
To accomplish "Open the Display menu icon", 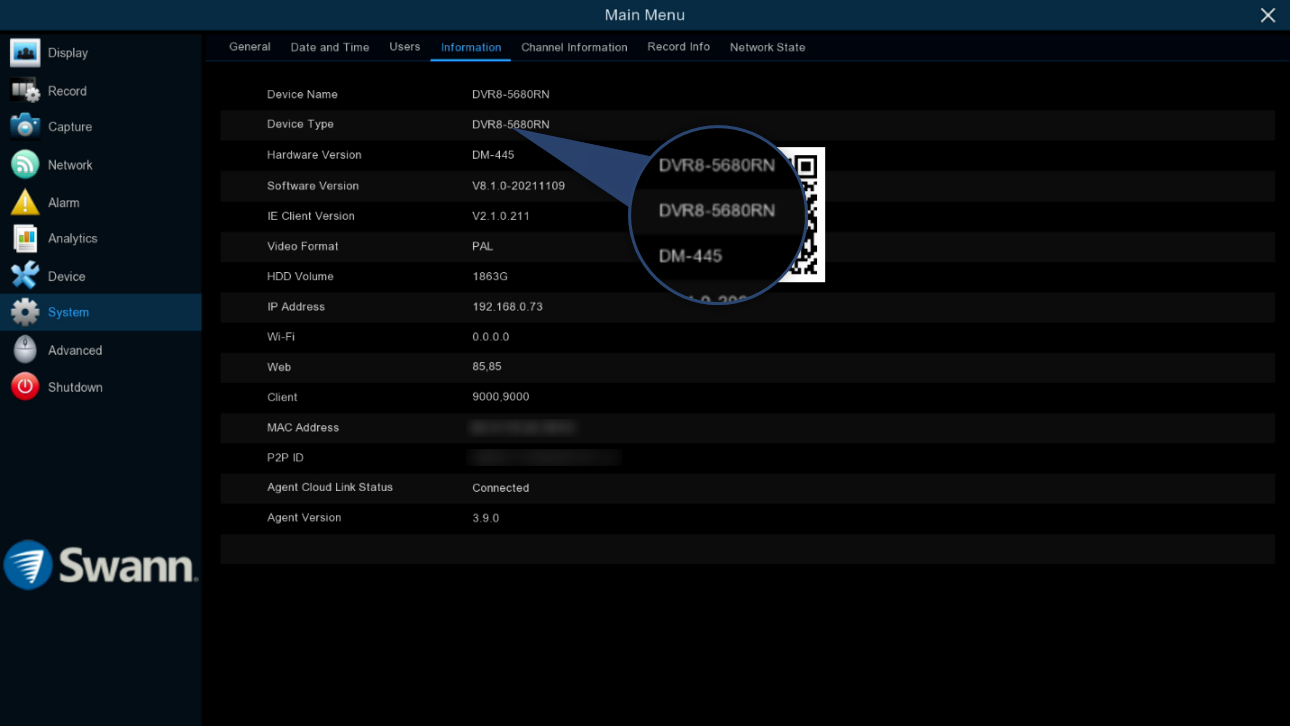I will (25, 53).
